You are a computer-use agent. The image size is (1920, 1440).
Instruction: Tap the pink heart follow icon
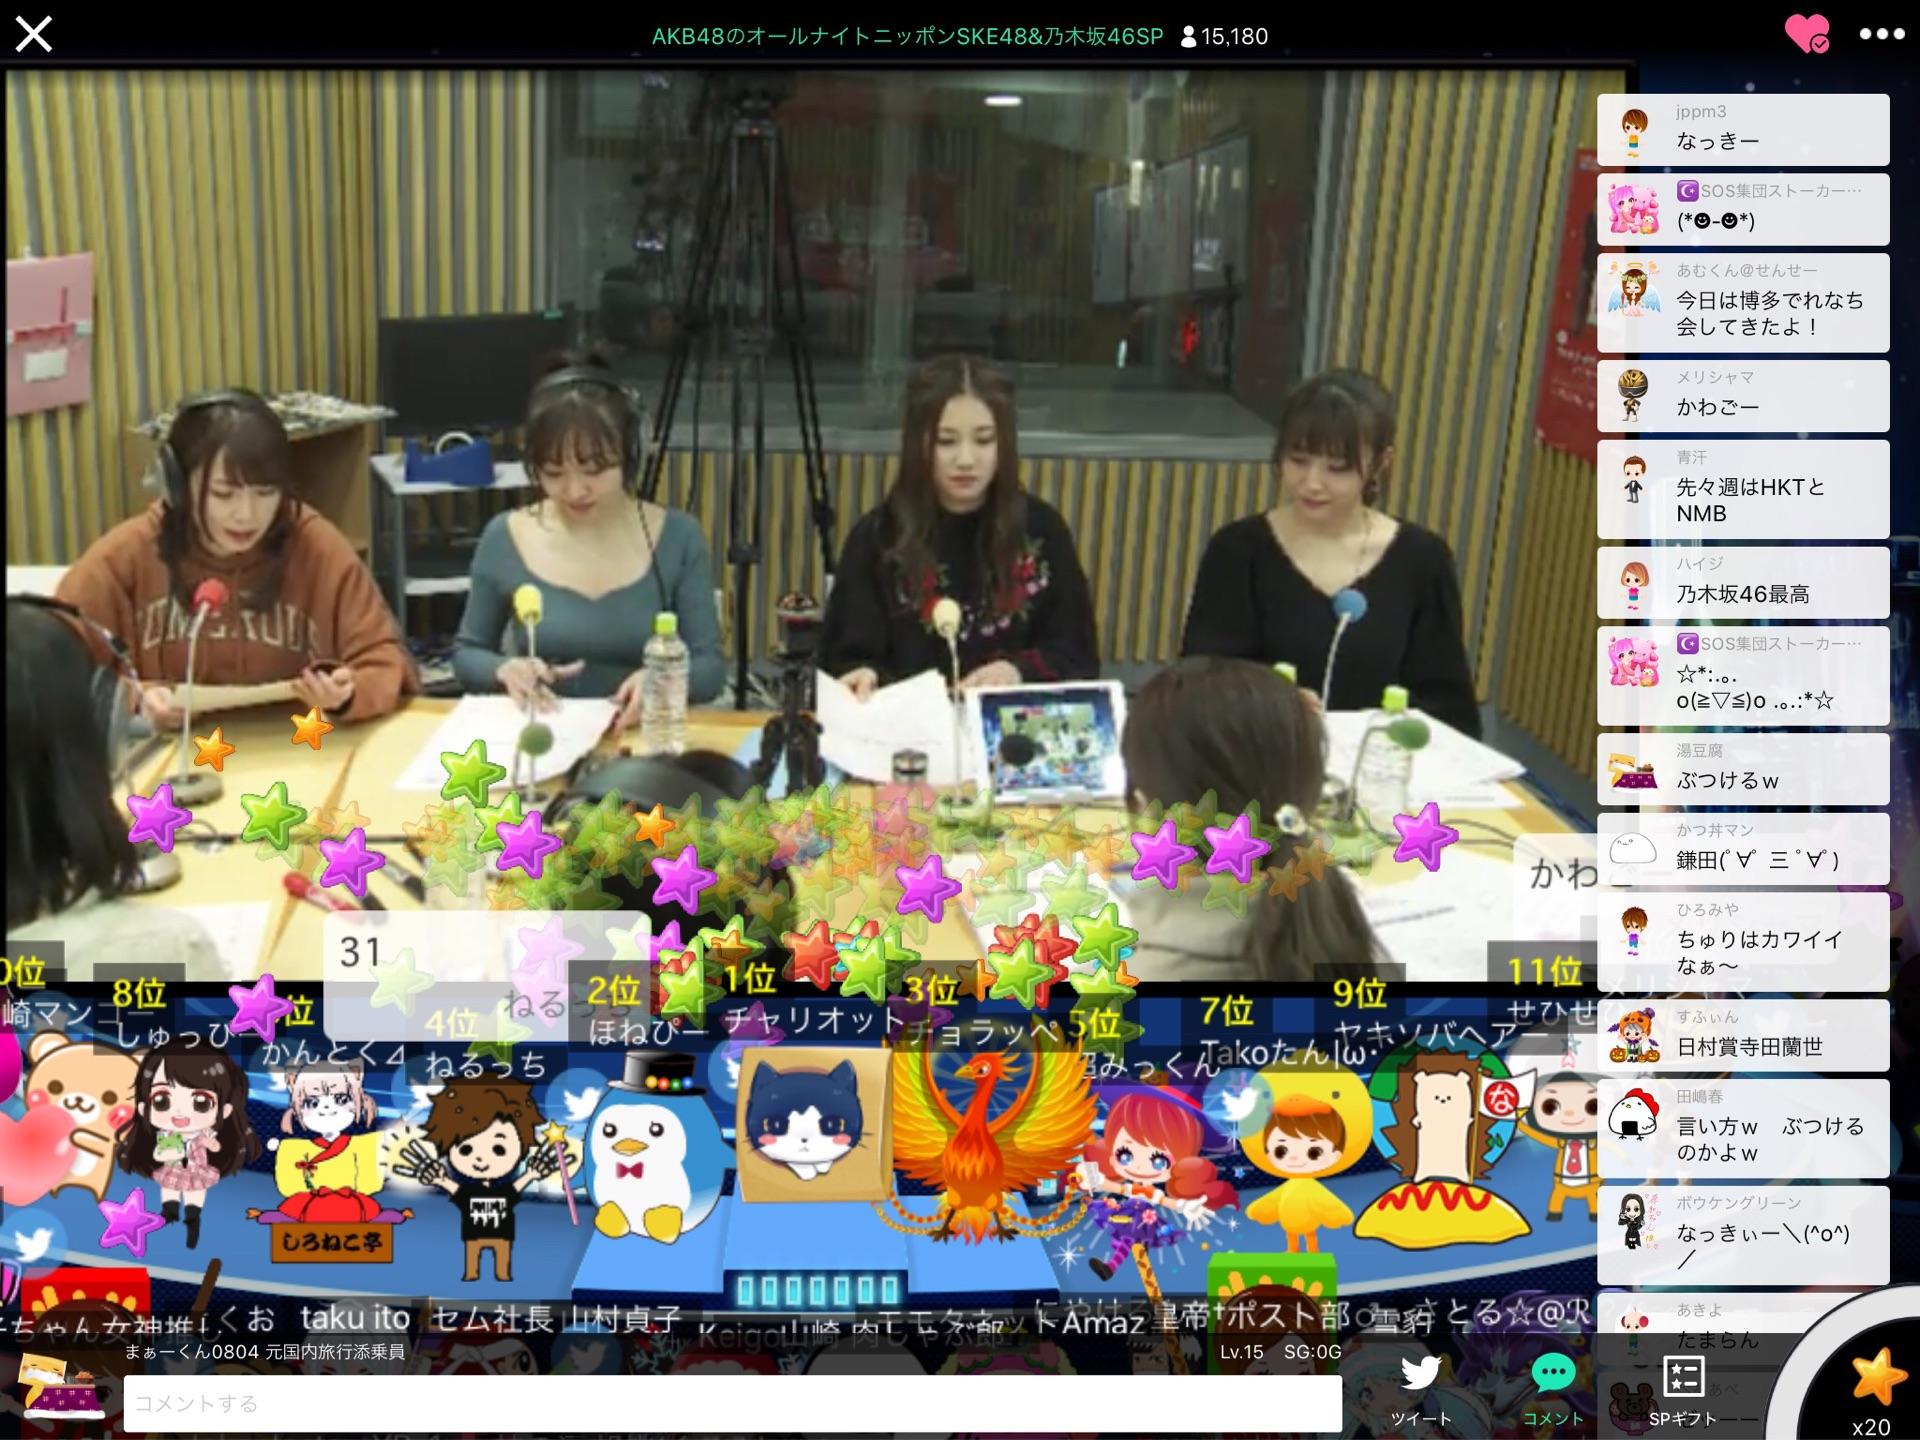click(x=1807, y=34)
